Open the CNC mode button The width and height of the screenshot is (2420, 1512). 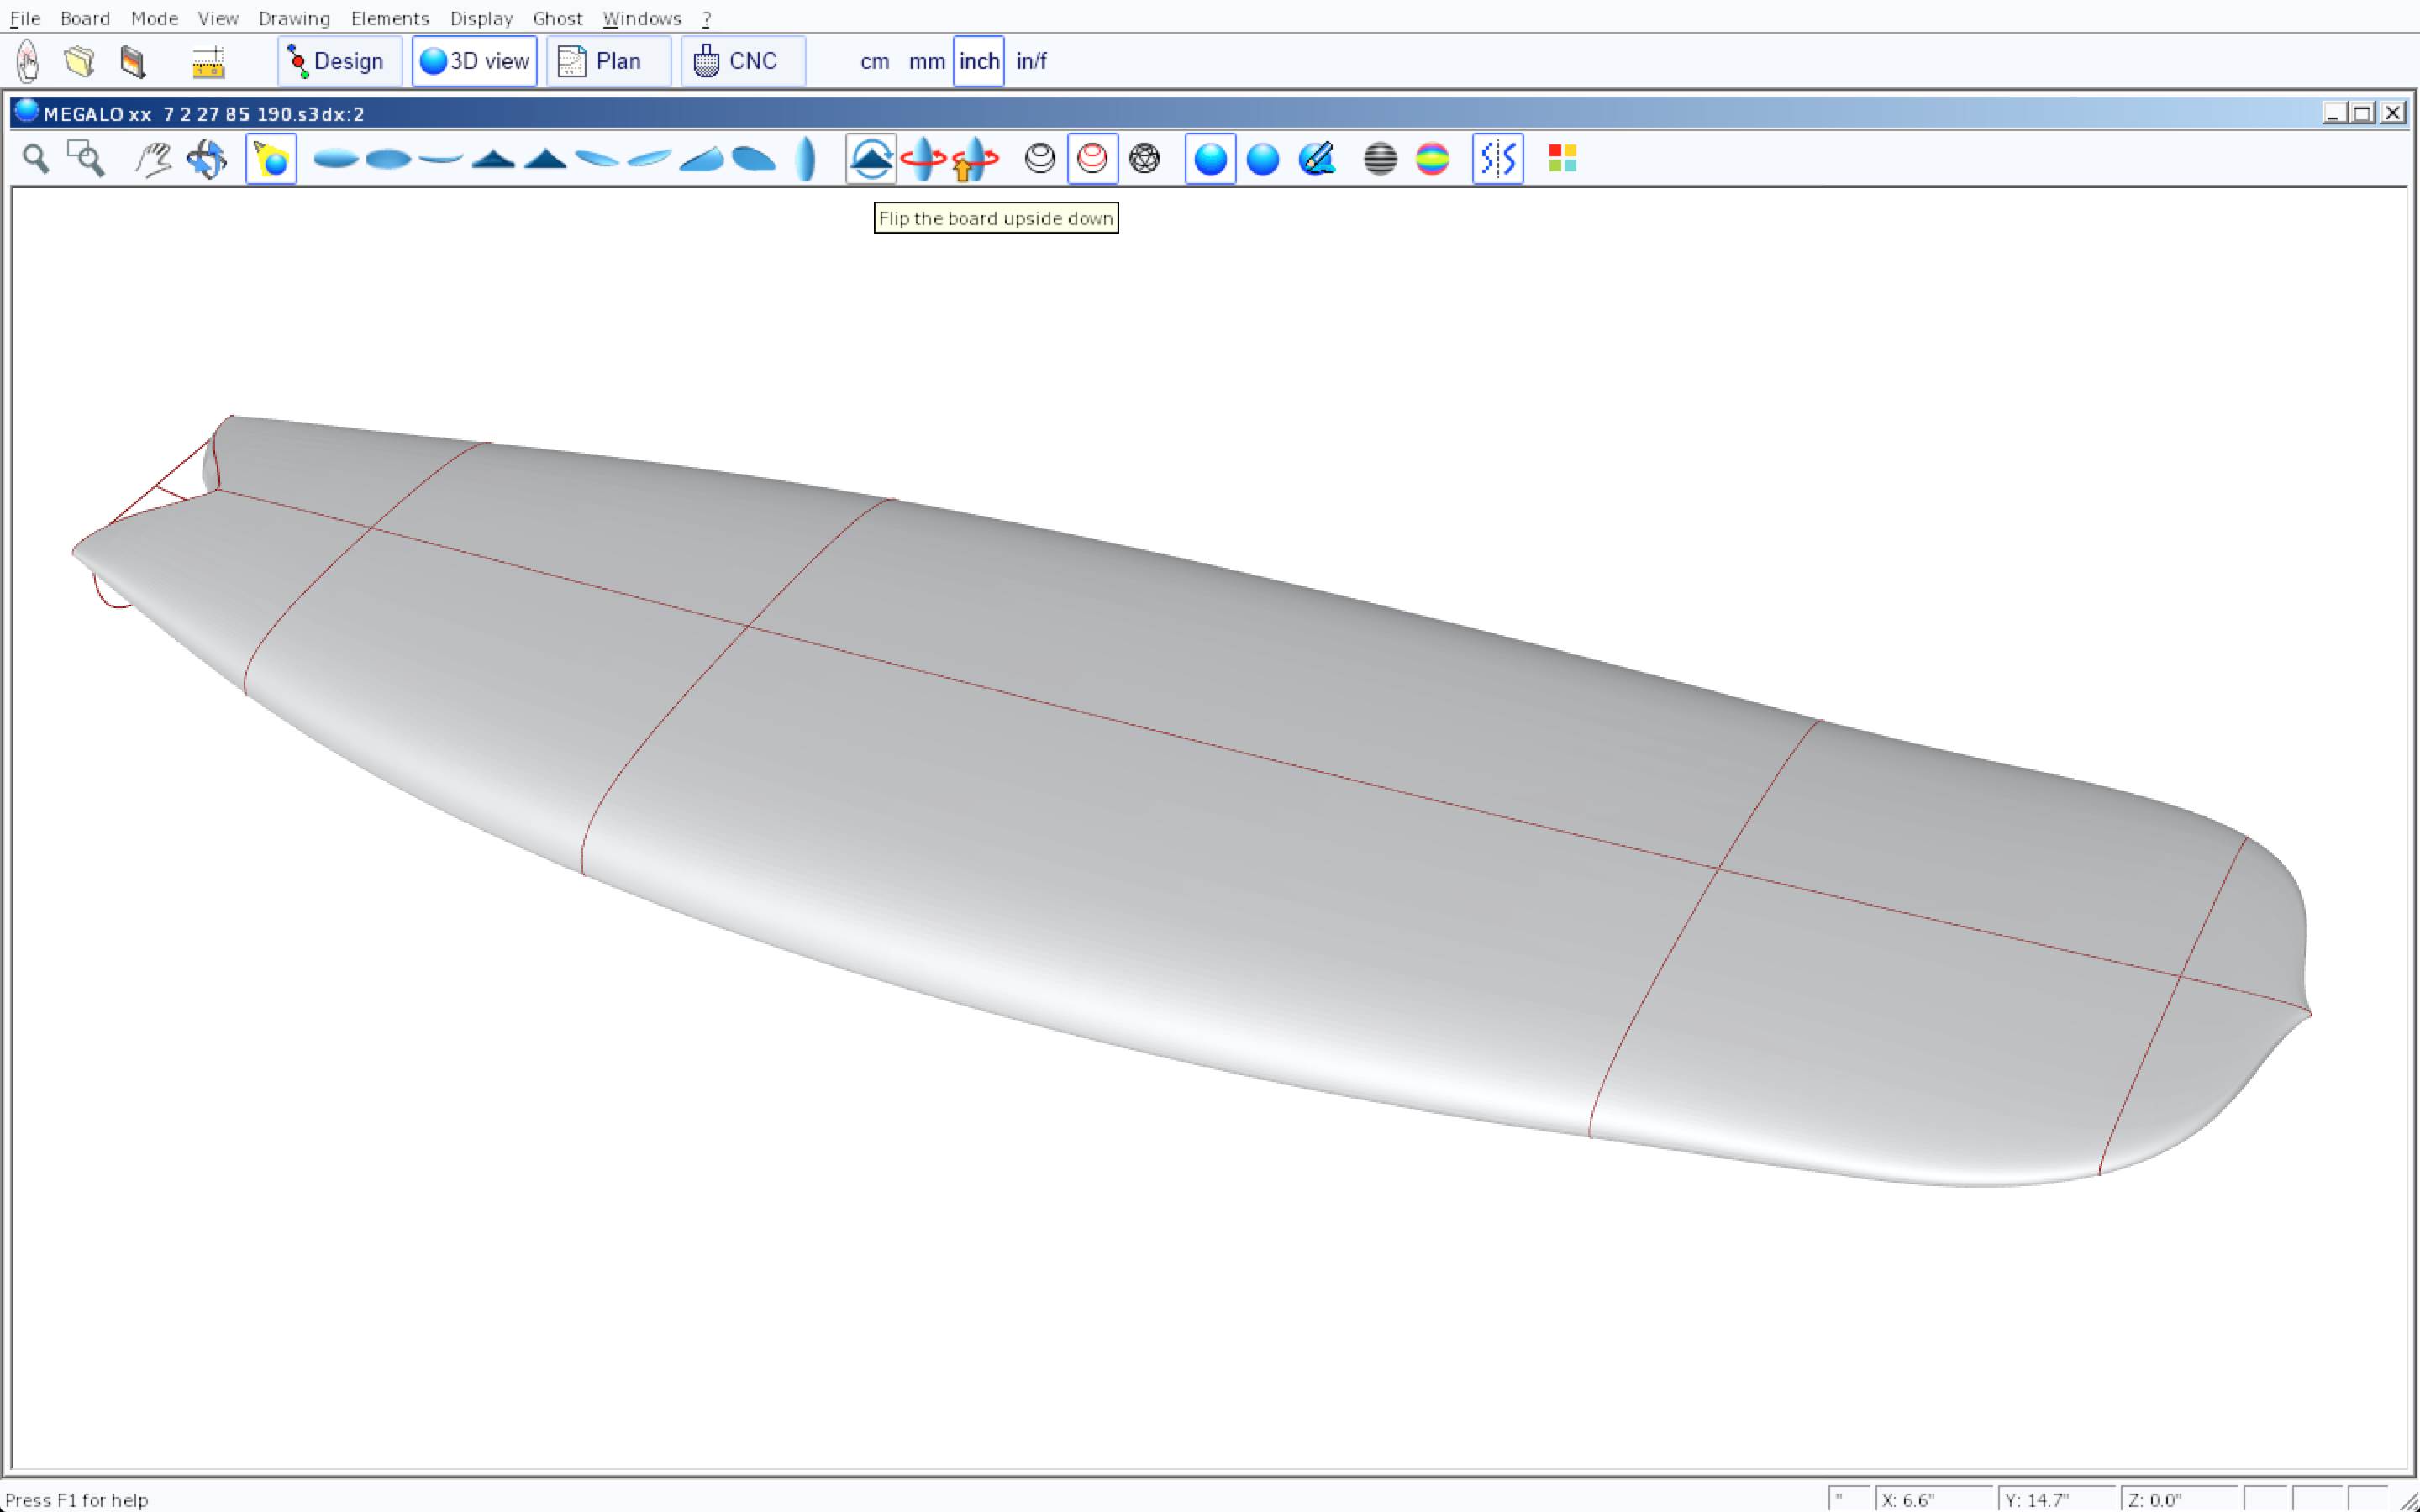742,62
